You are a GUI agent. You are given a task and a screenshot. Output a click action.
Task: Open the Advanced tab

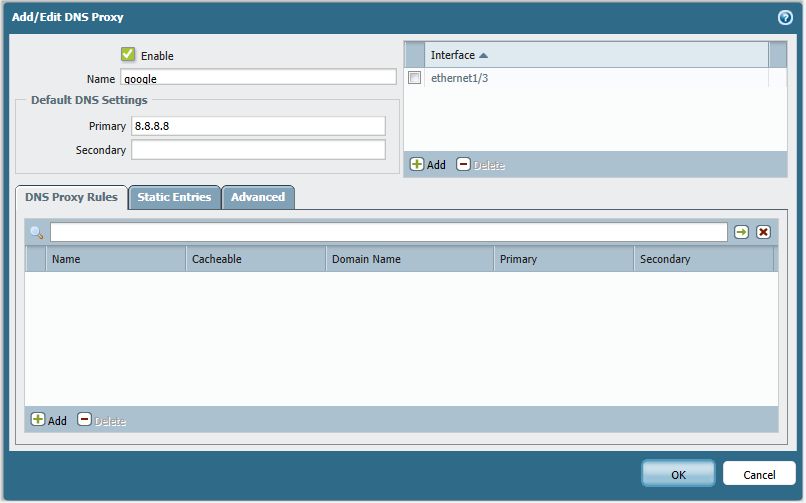(258, 197)
